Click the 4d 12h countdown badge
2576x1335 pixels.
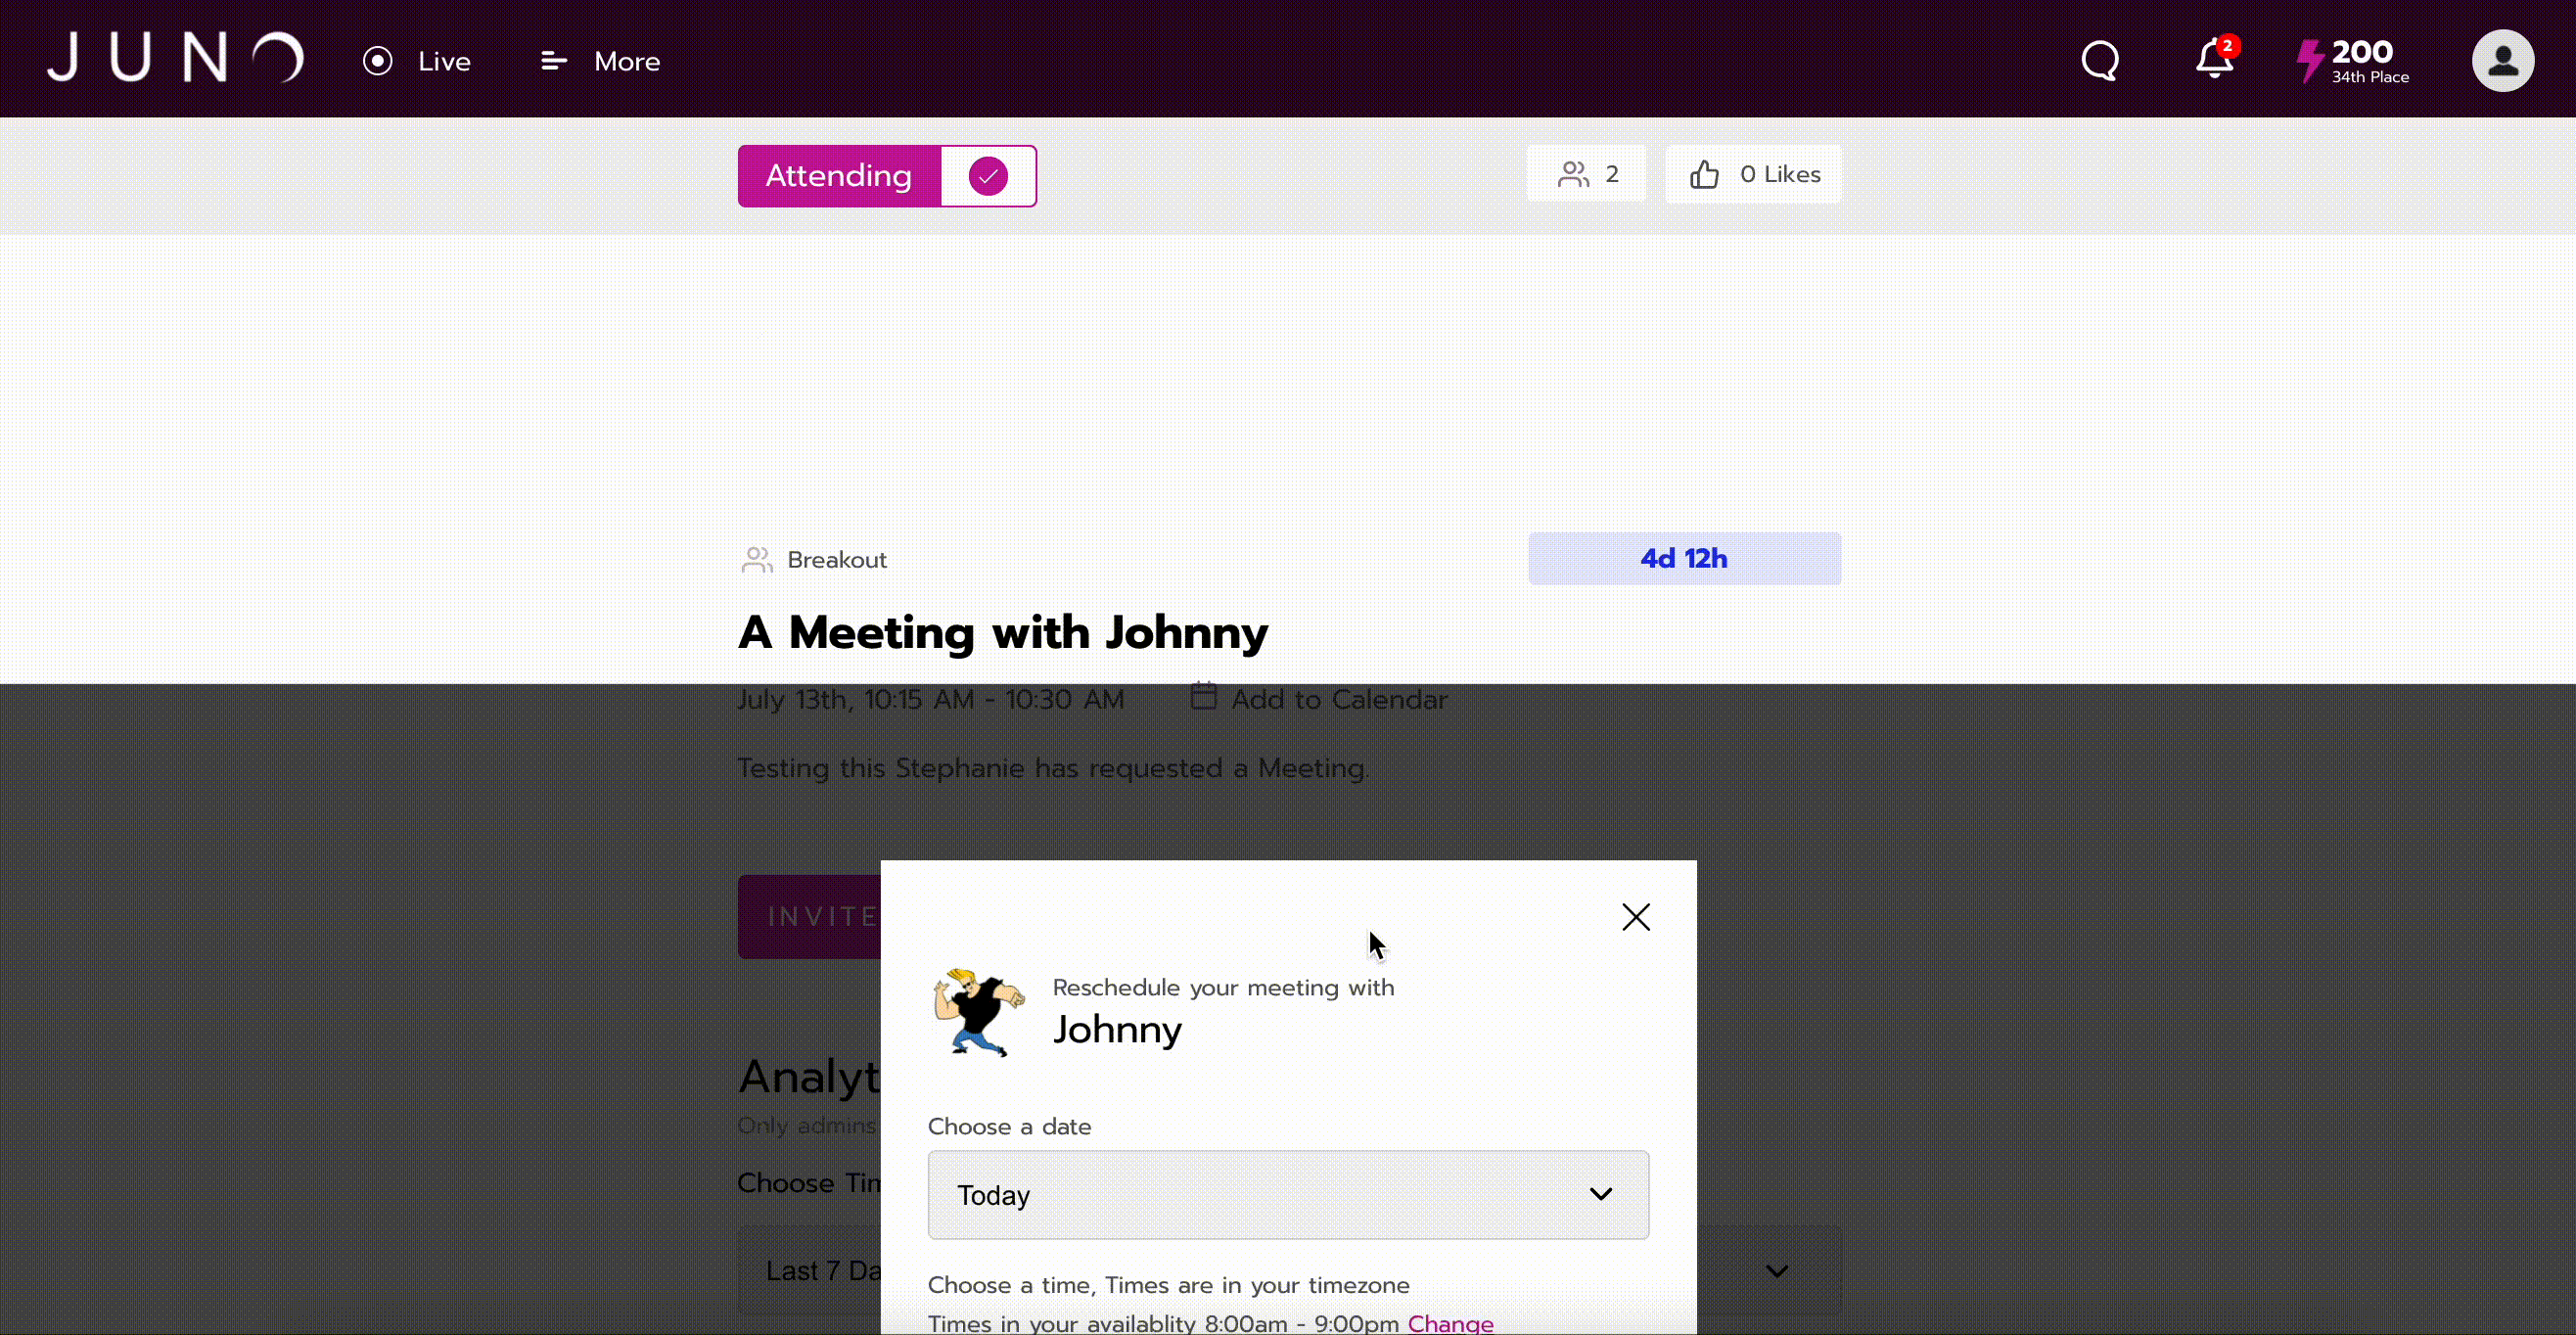[1684, 558]
